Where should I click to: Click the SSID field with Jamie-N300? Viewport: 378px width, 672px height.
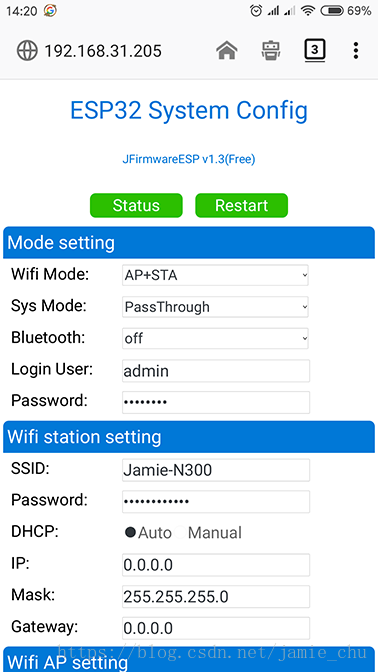[x=216, y=470]
